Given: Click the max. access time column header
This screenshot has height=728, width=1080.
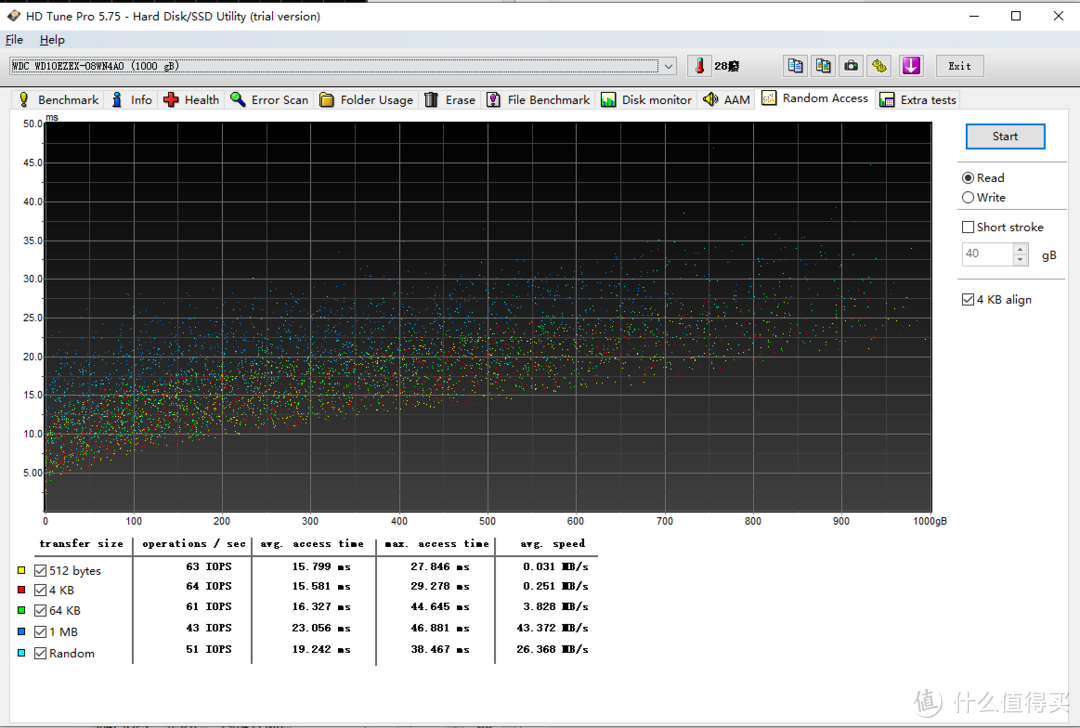Looking at the screenshot, I should point(437,543).
